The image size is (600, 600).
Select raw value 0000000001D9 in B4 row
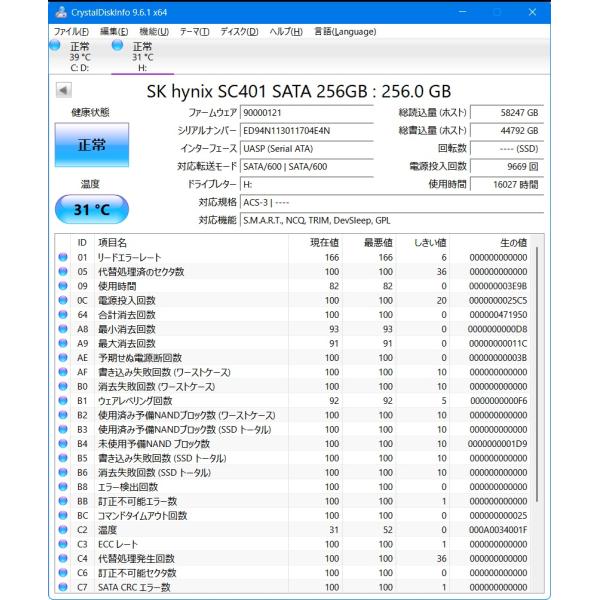498,444
